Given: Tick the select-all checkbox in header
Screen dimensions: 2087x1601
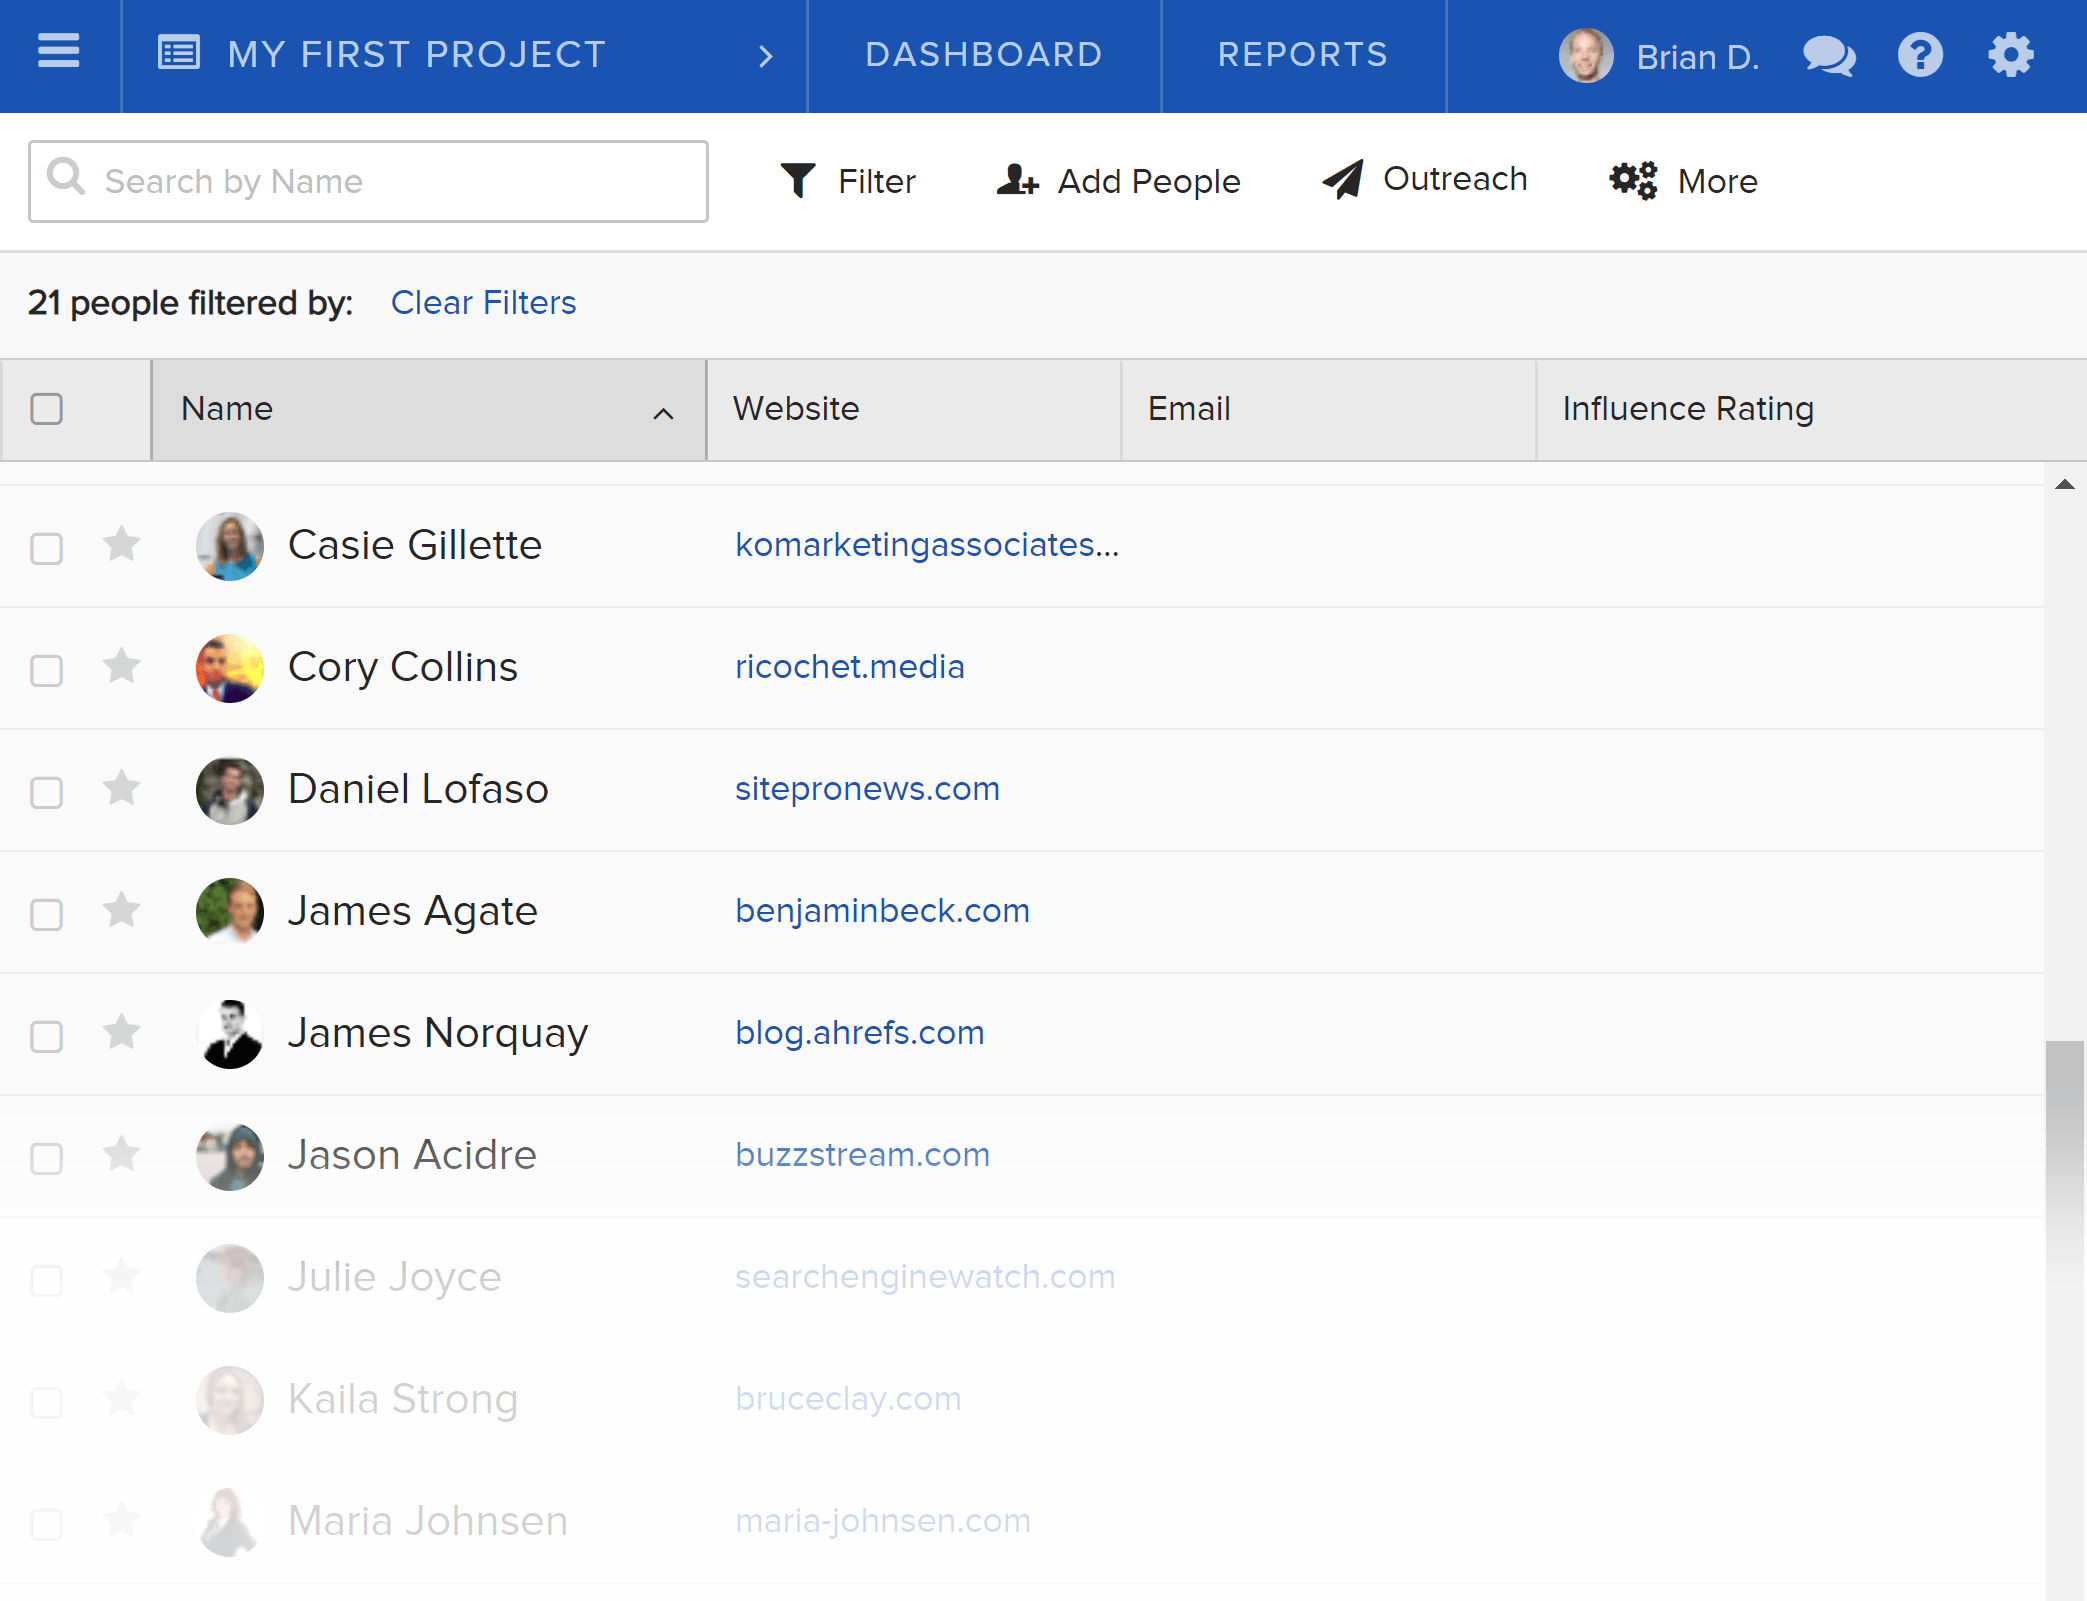Looking at the screenshot, I should click(x=47, y=409).
